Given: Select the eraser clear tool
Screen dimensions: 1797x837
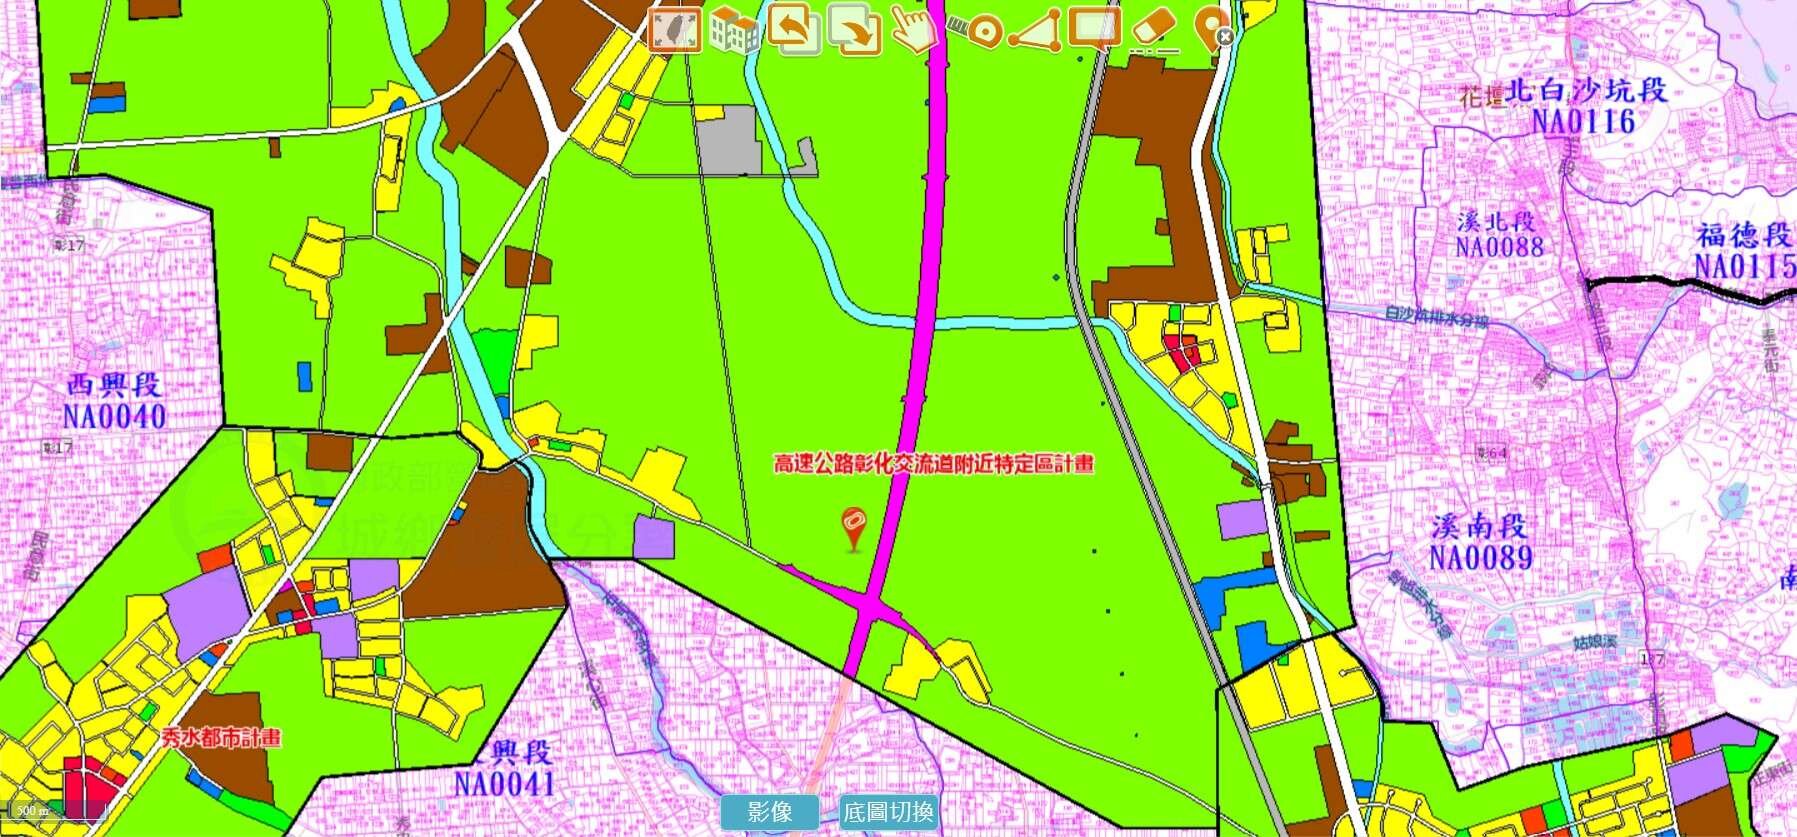Looking at the screenshot, I should point(1153,28).
